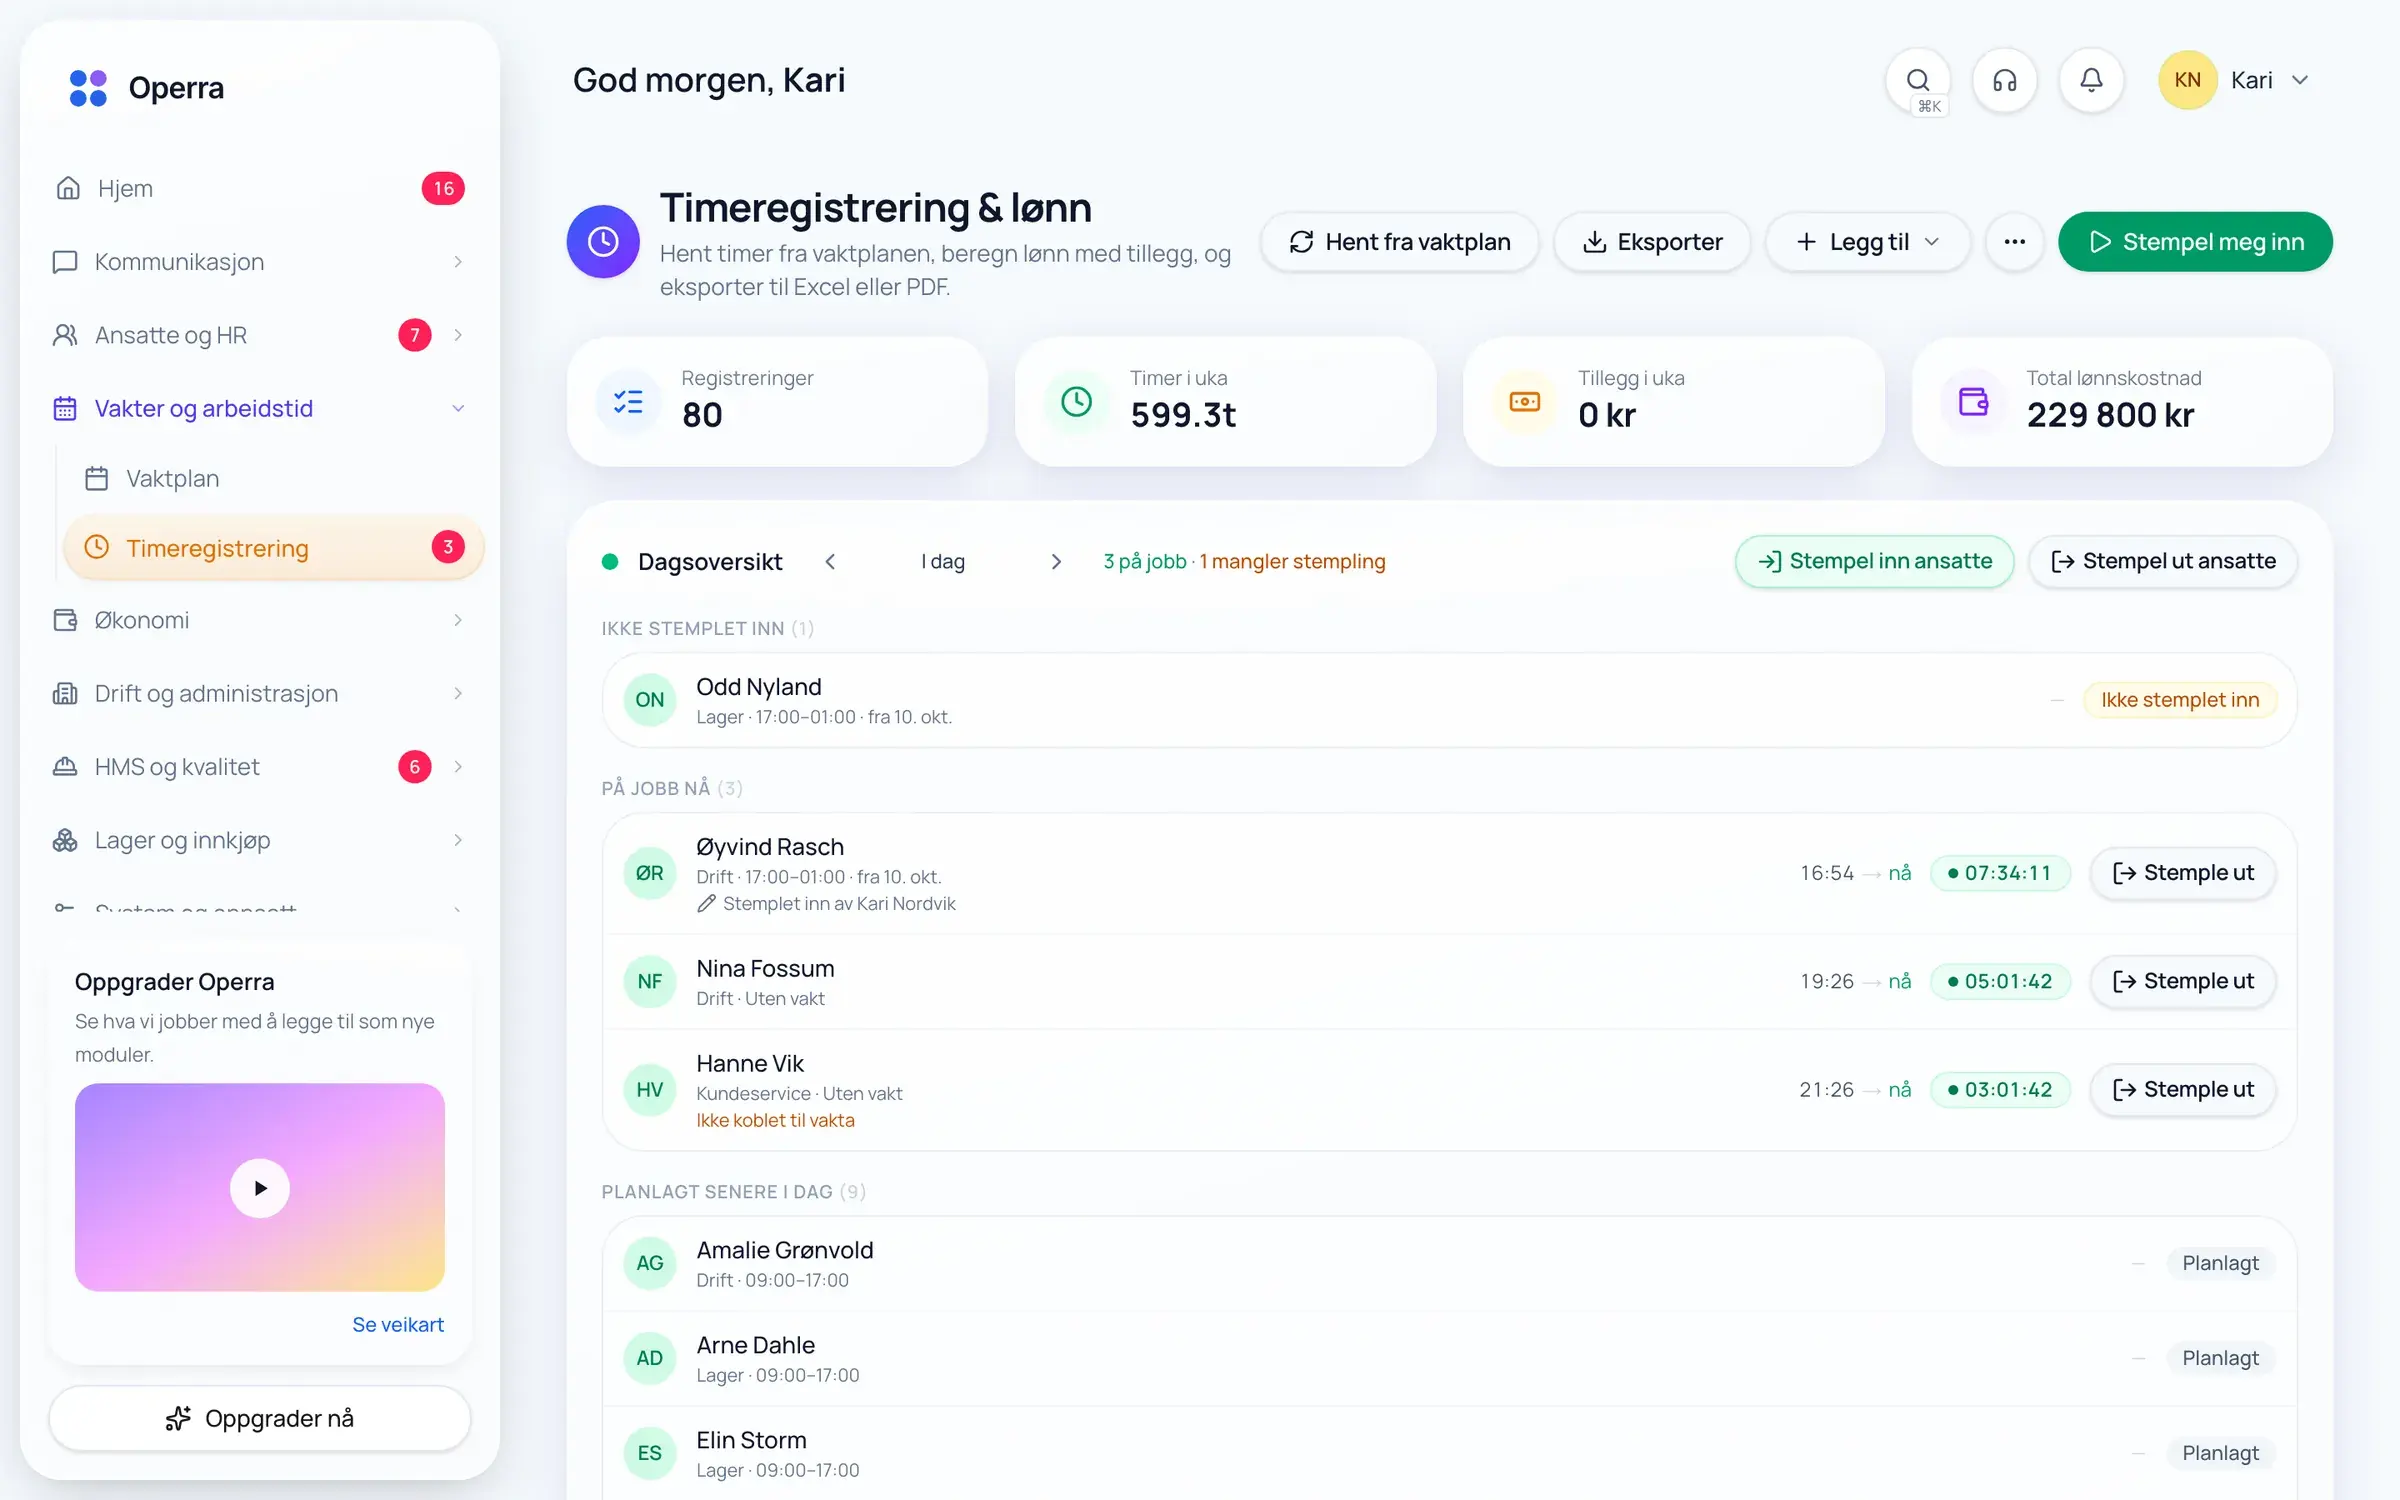Viewport: 2400px width, 1500px height.
Task: Open notifications bell
Action: click(2091, 80)
